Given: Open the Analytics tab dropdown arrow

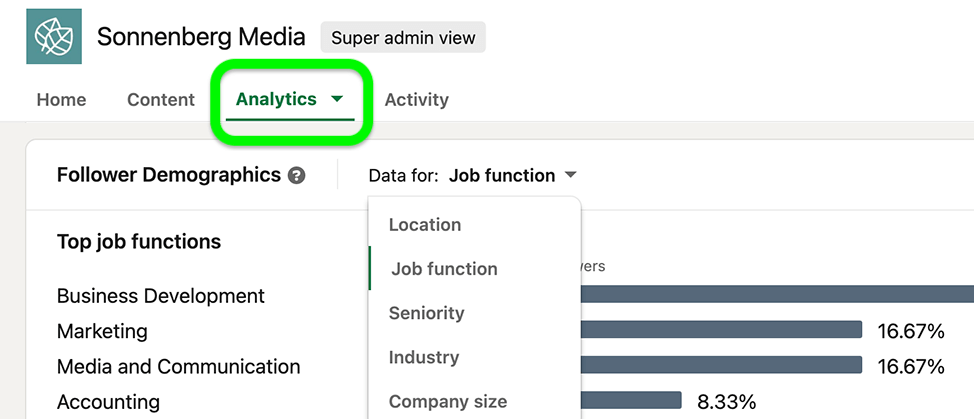Looking at the screenshot, I should click(337, 99).
